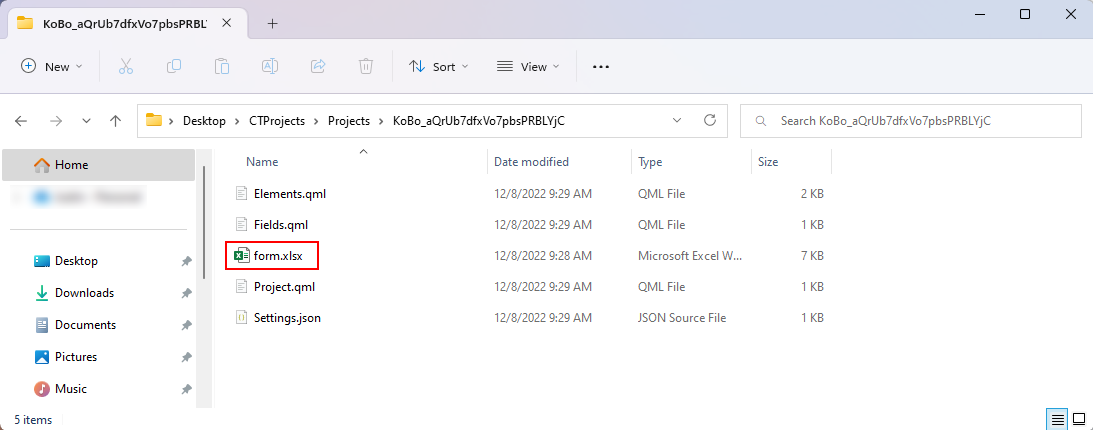Viewport: 1093px width, 430px height.
Task: Click the Rename icon in toolbar
Action: (270, 66)
